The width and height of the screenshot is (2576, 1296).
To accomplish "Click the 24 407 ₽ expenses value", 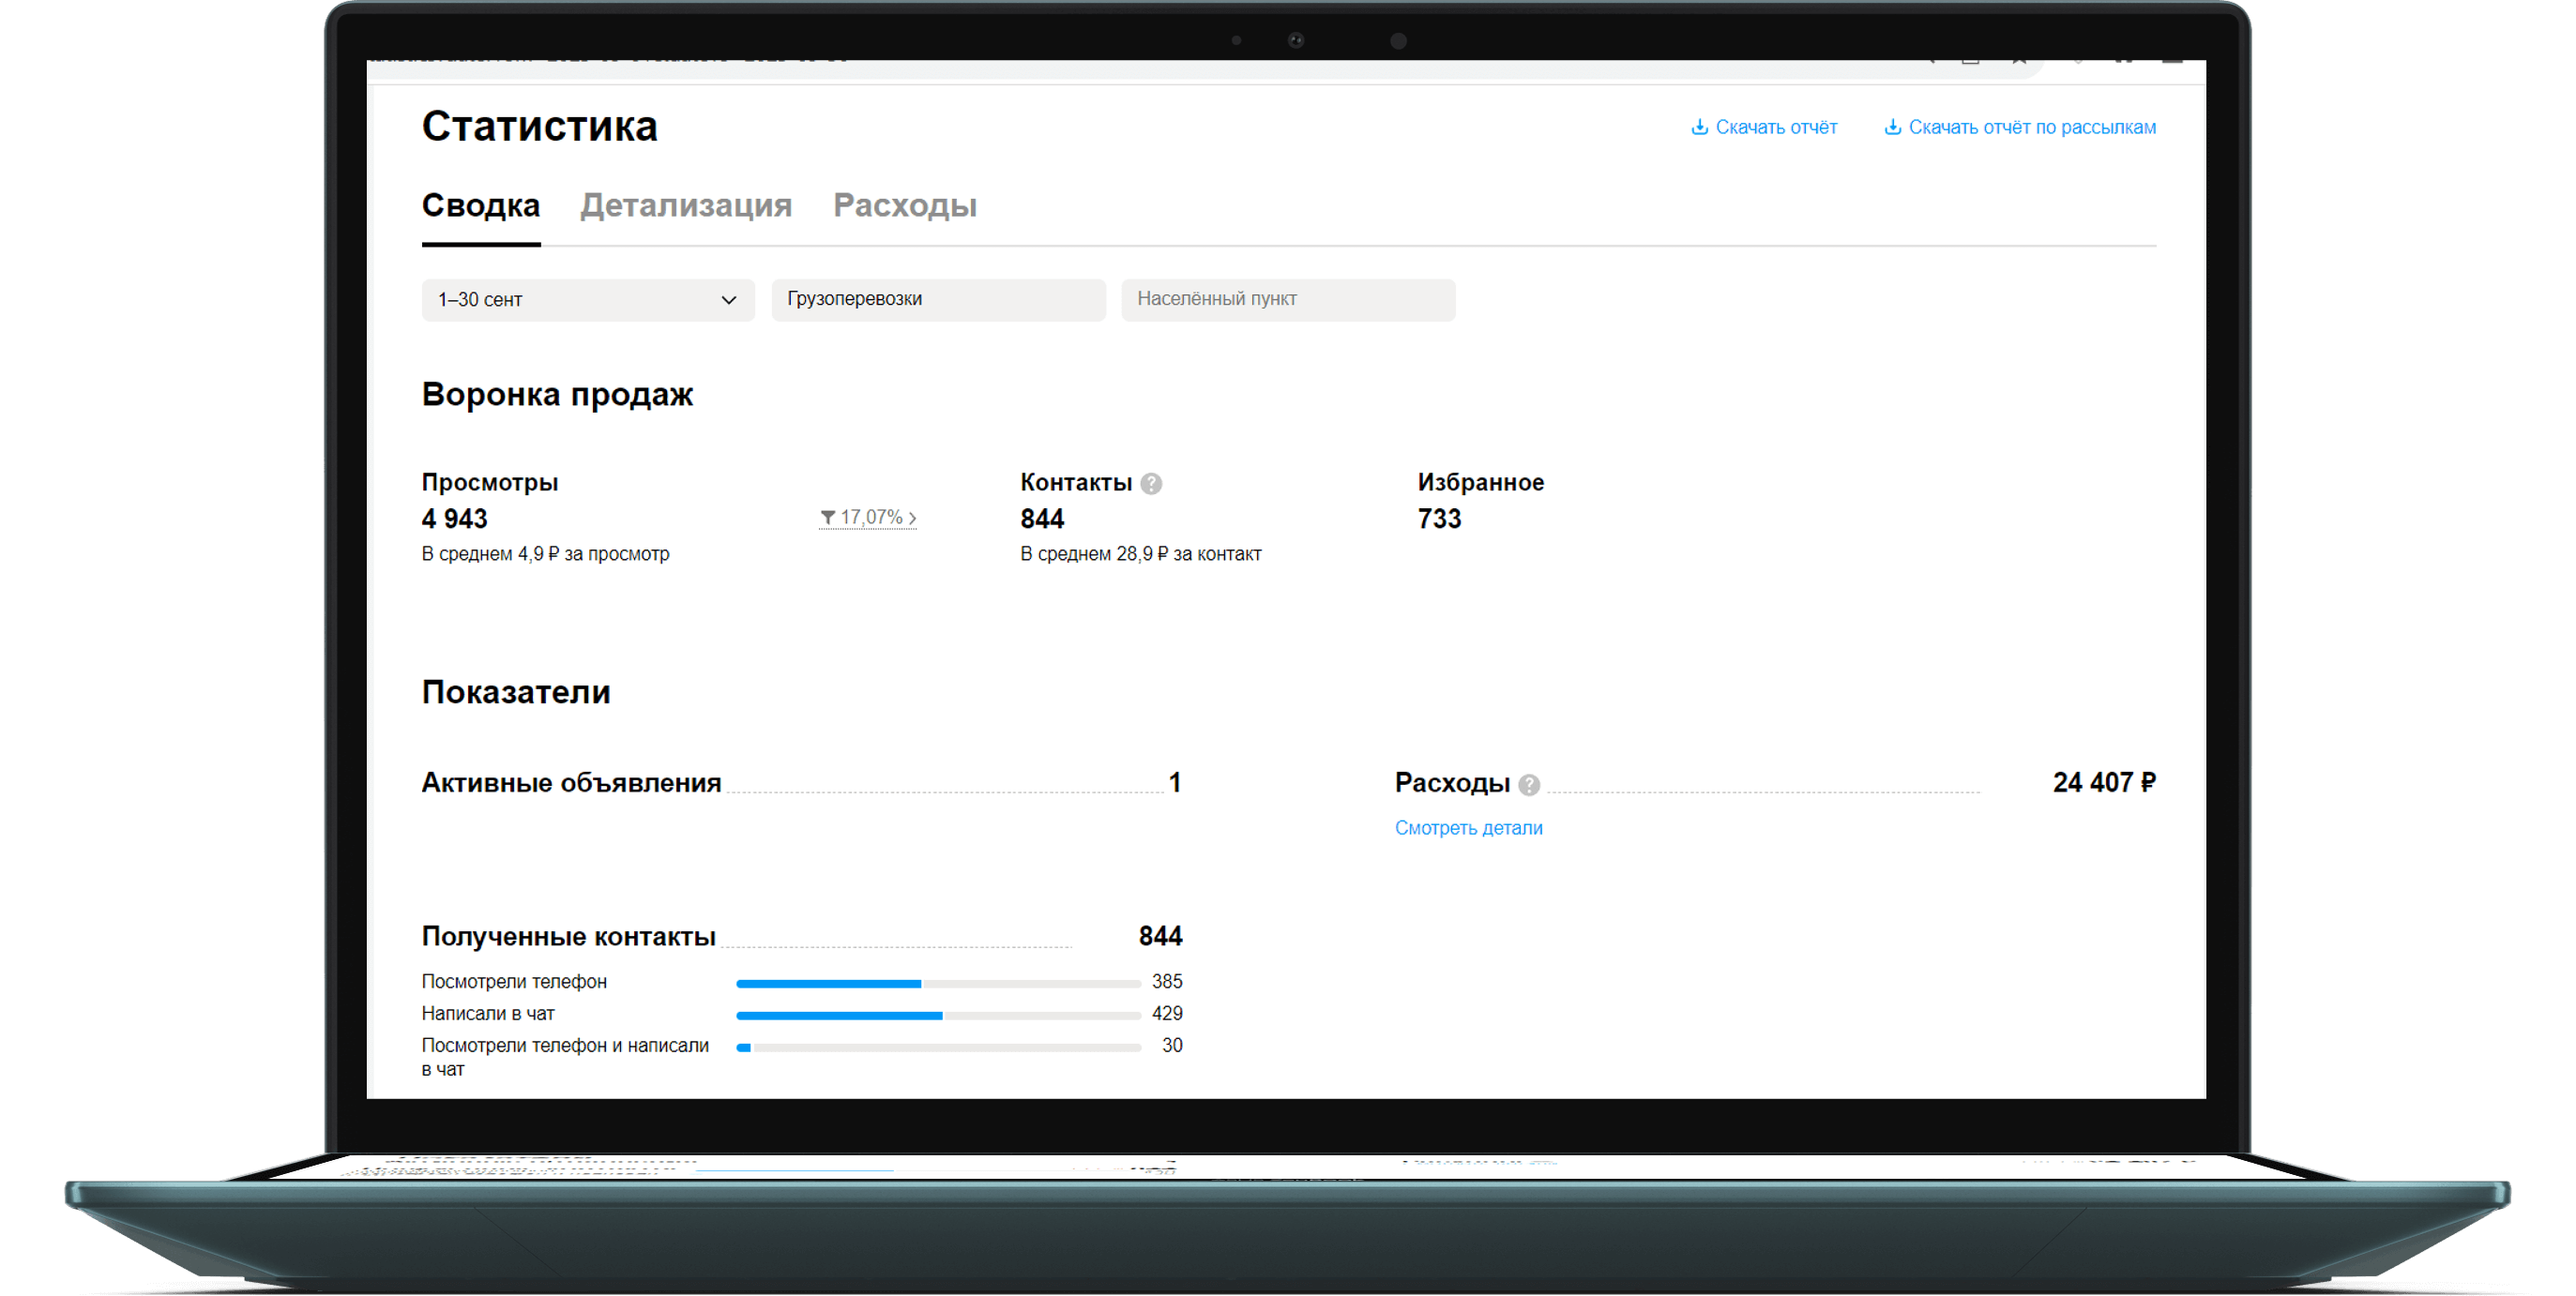I will (x=2103, y=782).
